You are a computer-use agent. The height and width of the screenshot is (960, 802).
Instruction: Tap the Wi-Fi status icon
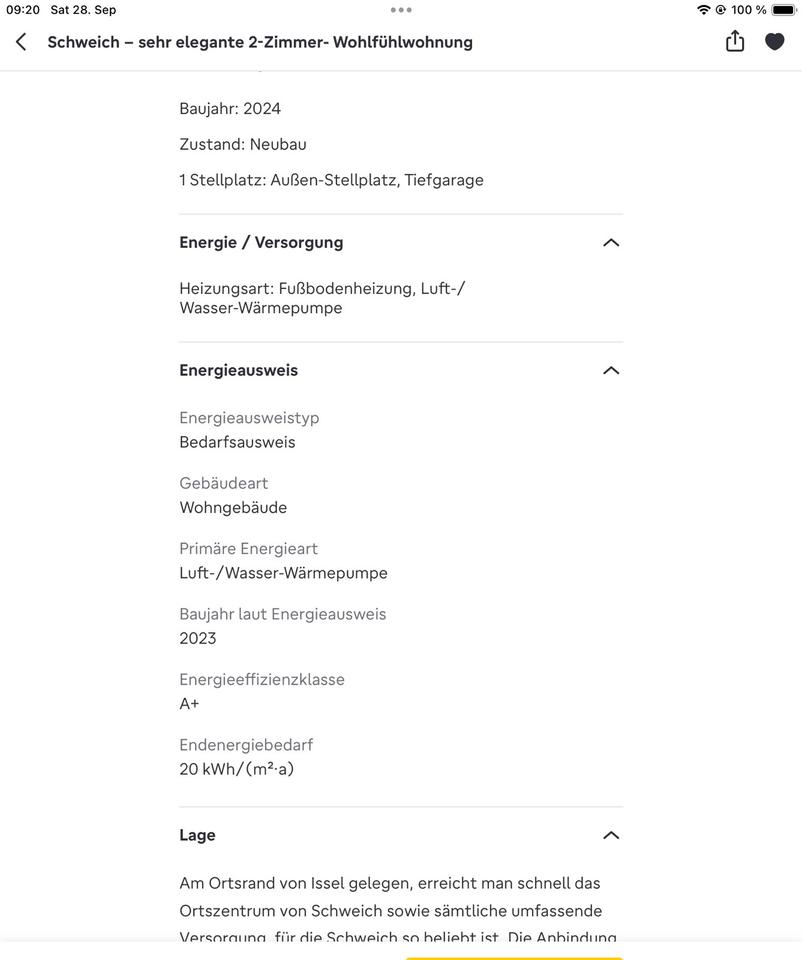(703, 10)
